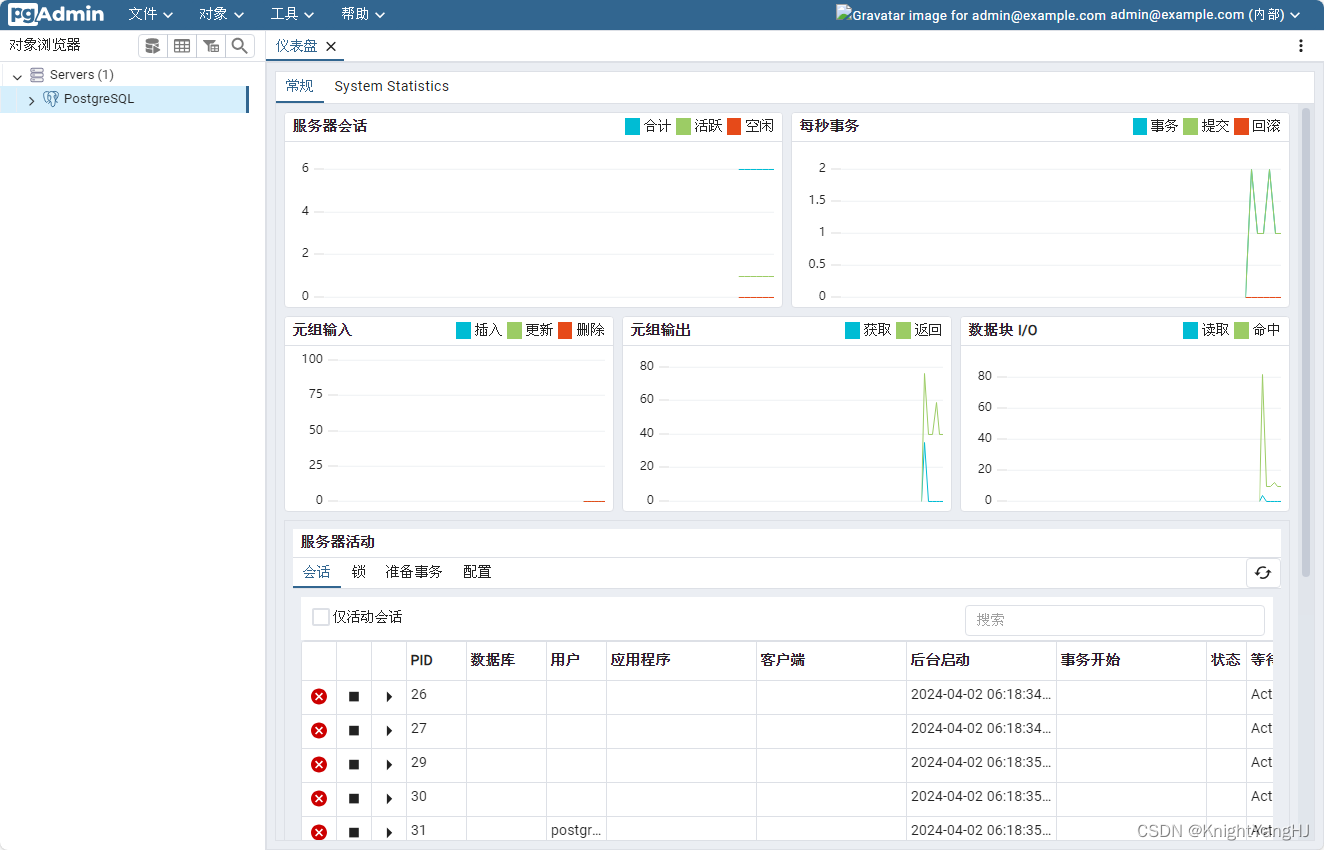Open the 帮助 menu

[x=362, y=14]
